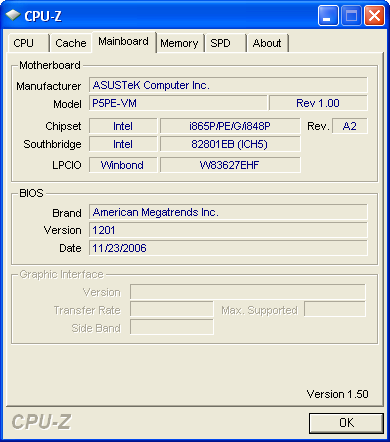The width and height of the screenshot is (390, 442).
Task: Click the CPU-Z diamond title bar icon
Action: (x=13, y=15)
